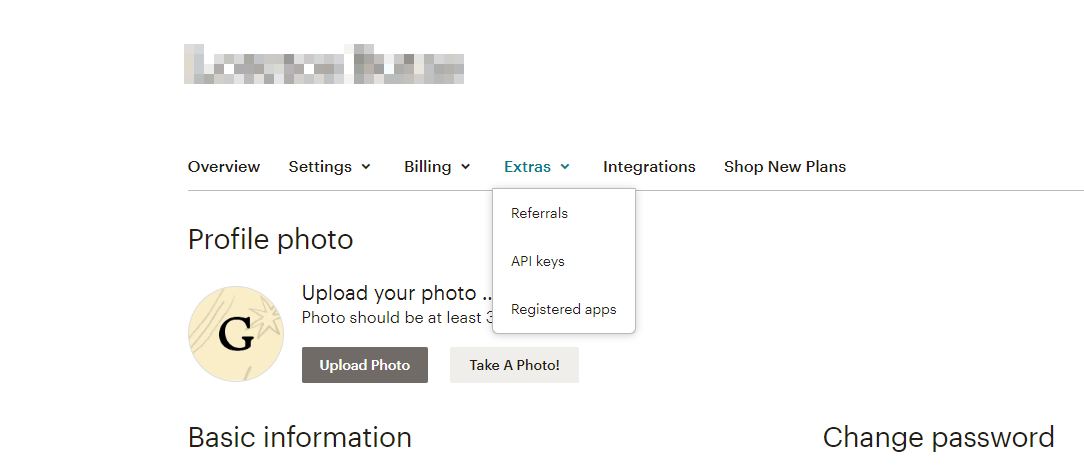
Task: Open Registered apps from the dropdown
Action: [x=564, y=309]
